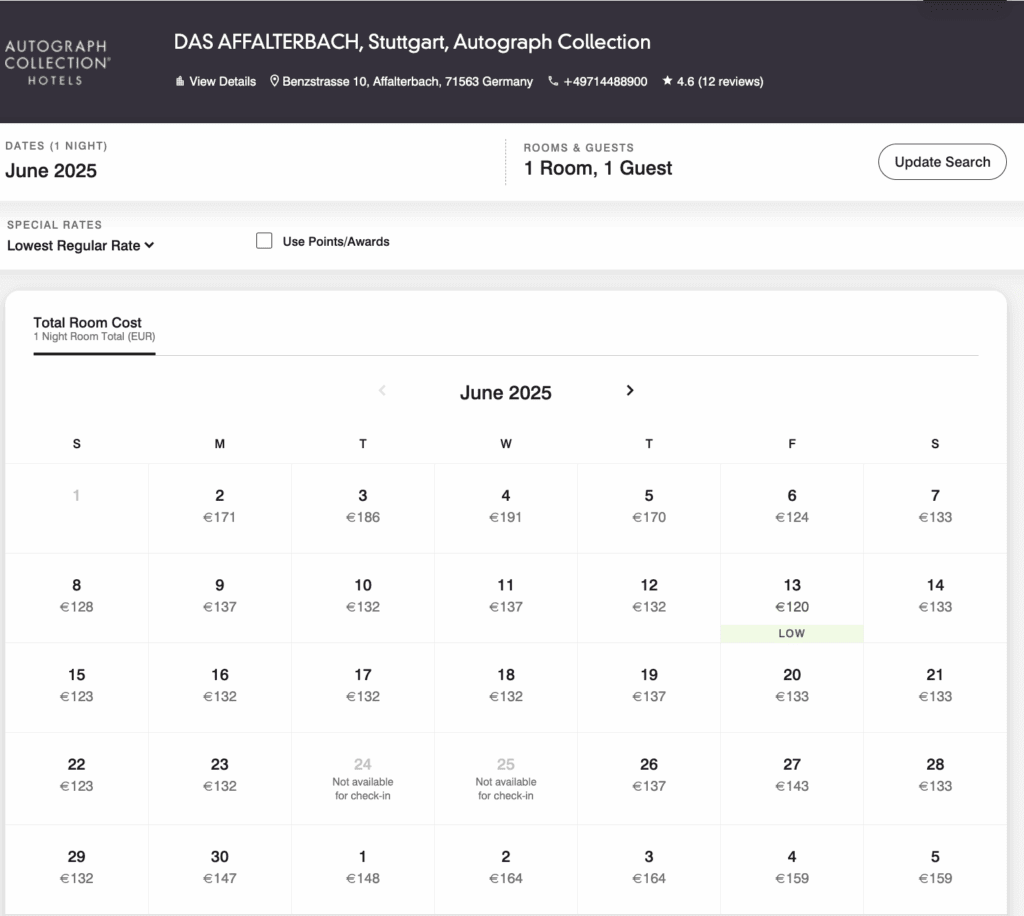Choose June 6 priced at €124

[792, 507]
